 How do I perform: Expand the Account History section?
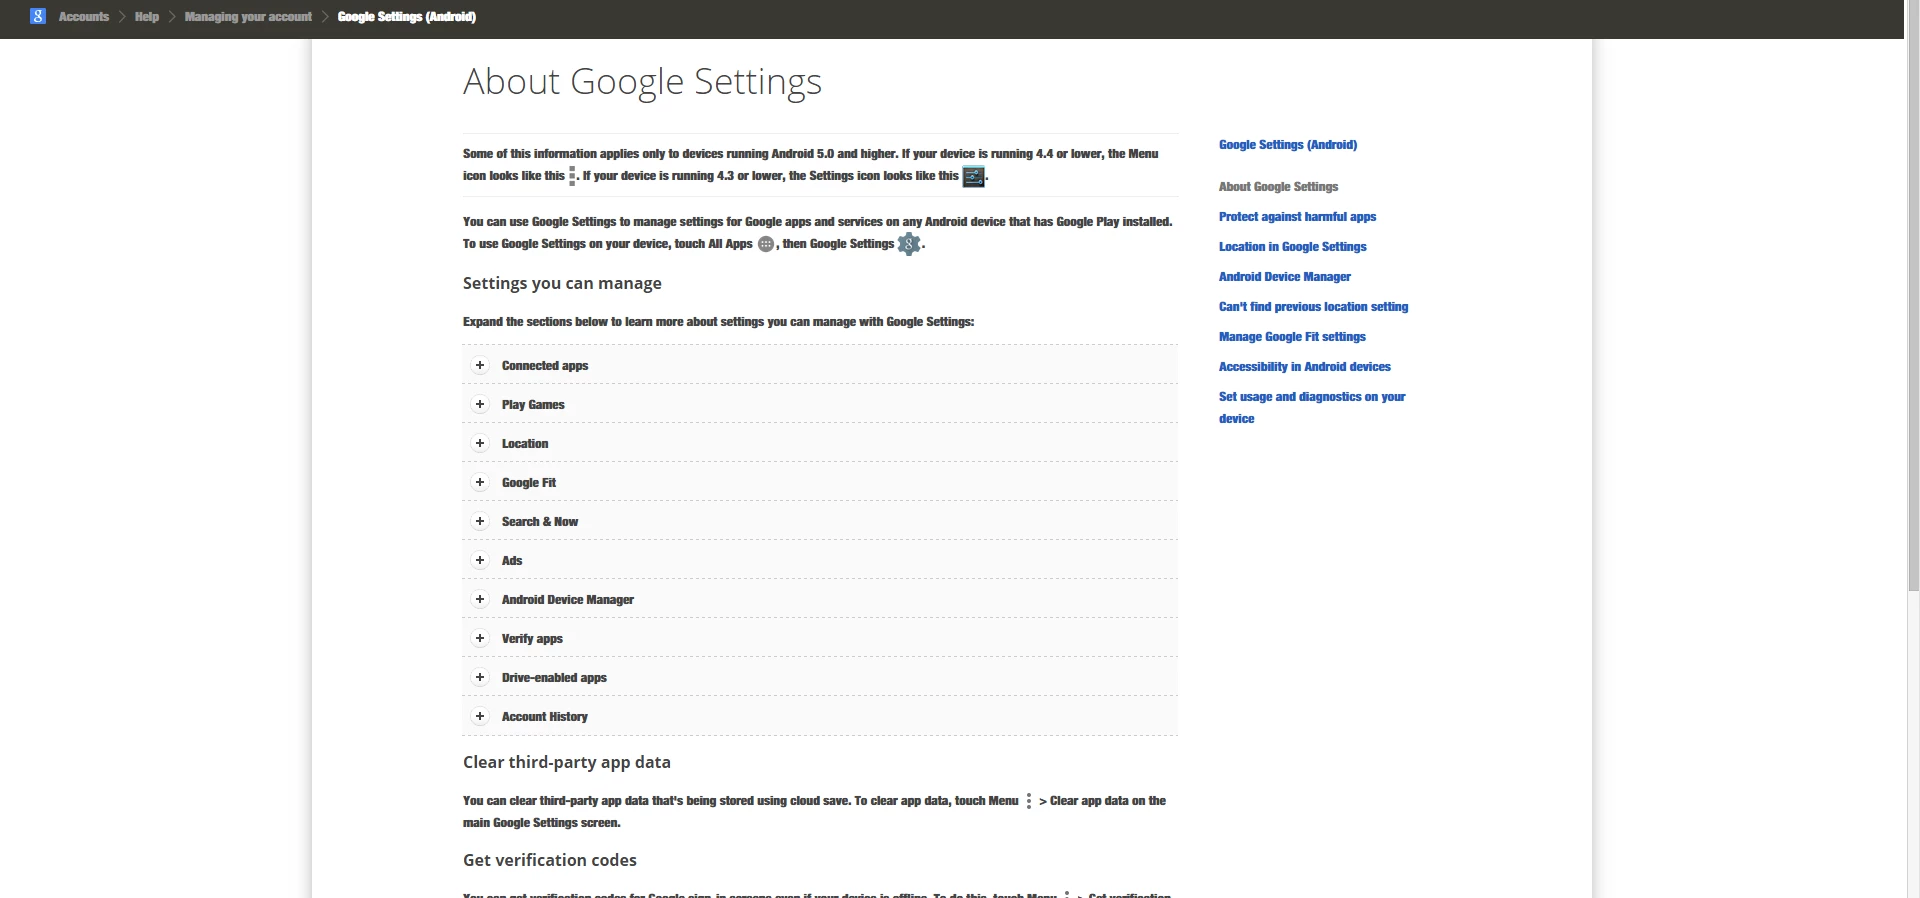(820, 716)
